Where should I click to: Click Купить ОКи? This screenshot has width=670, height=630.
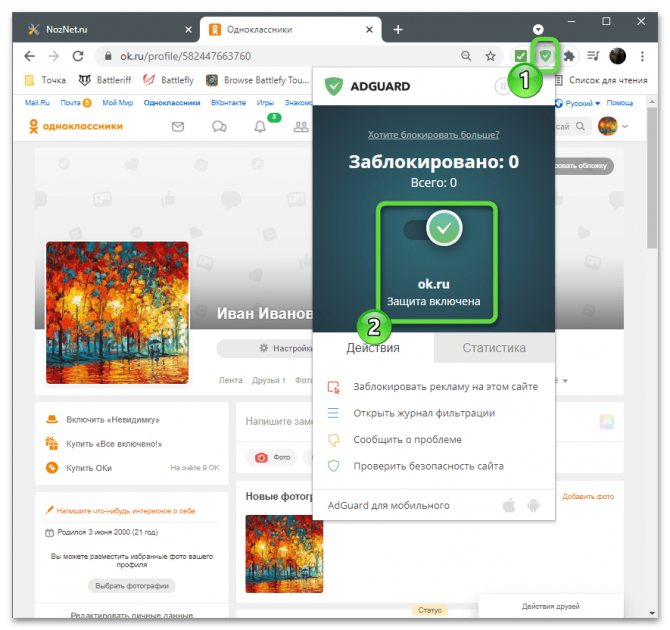[x=79, y=468]
